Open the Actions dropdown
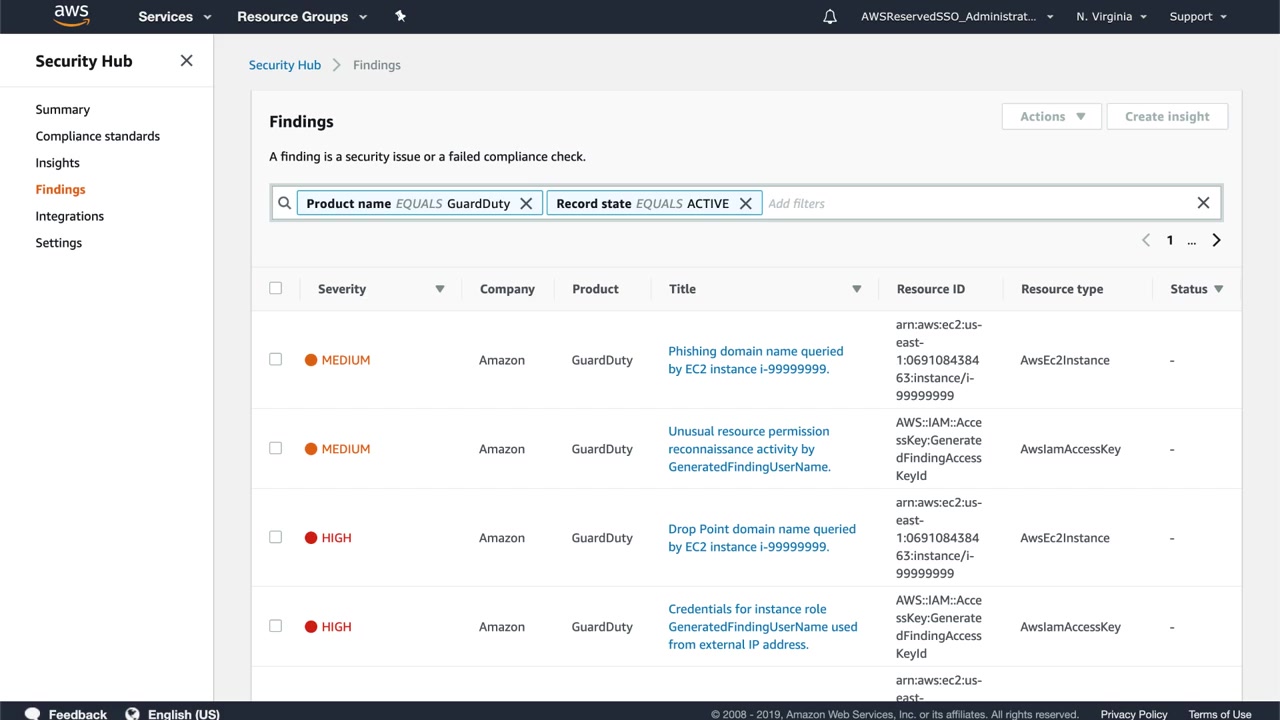1280x720 pixels. [1051, 117]
